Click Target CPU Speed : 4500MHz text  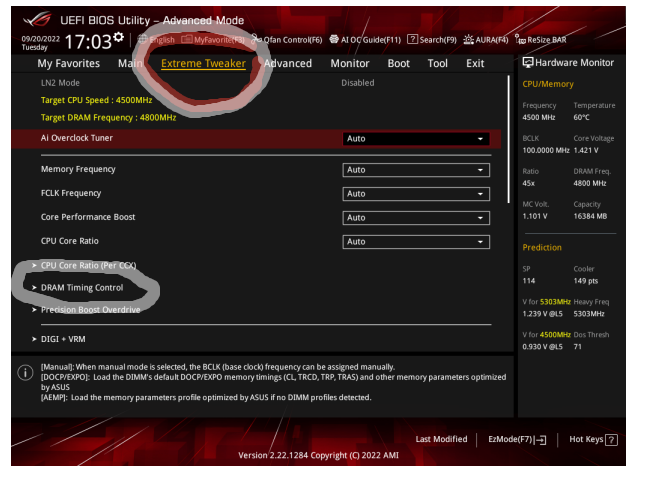pyautogui.click(x=97, y=100)
